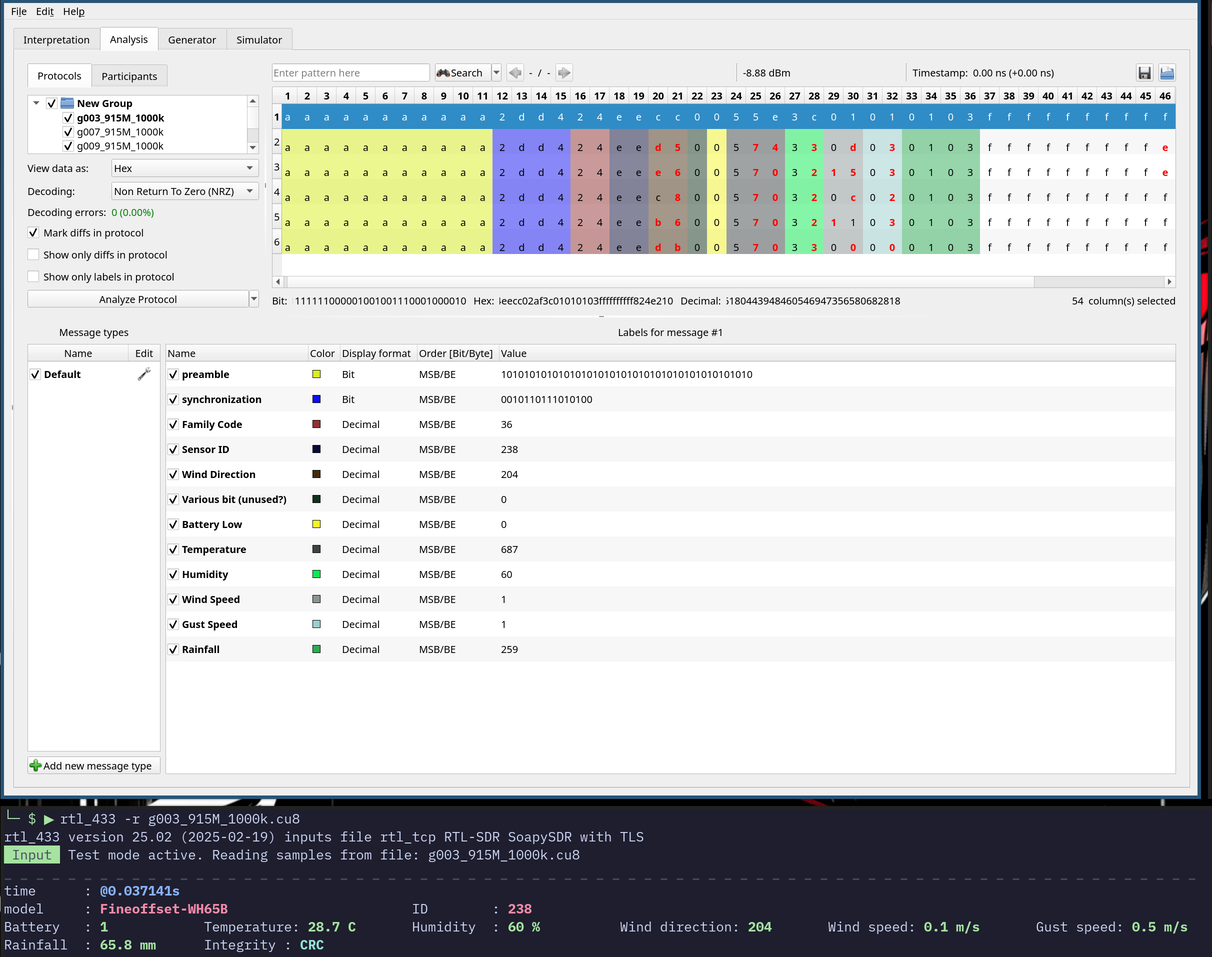Switch to the Interpretation tab
This screenshot has width=1212, height=957.
56,40
